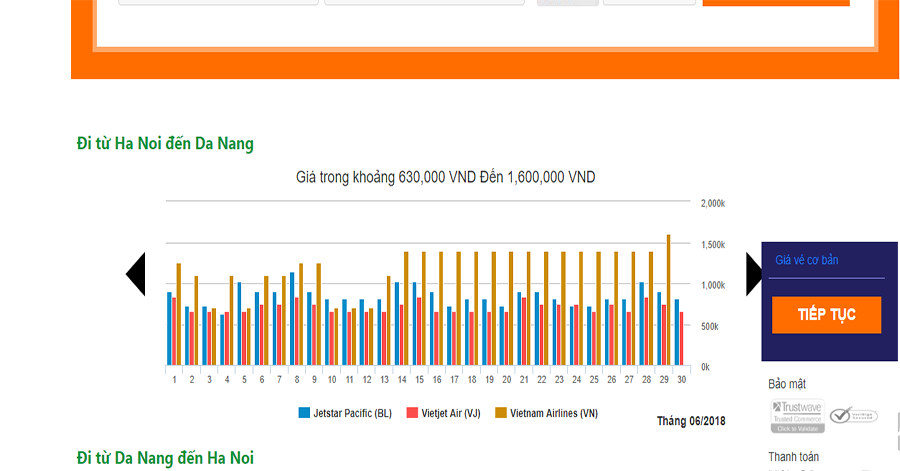
Task: Click heading Đi từ Ha Noi đến Da Nang
Action: (165, 143)
